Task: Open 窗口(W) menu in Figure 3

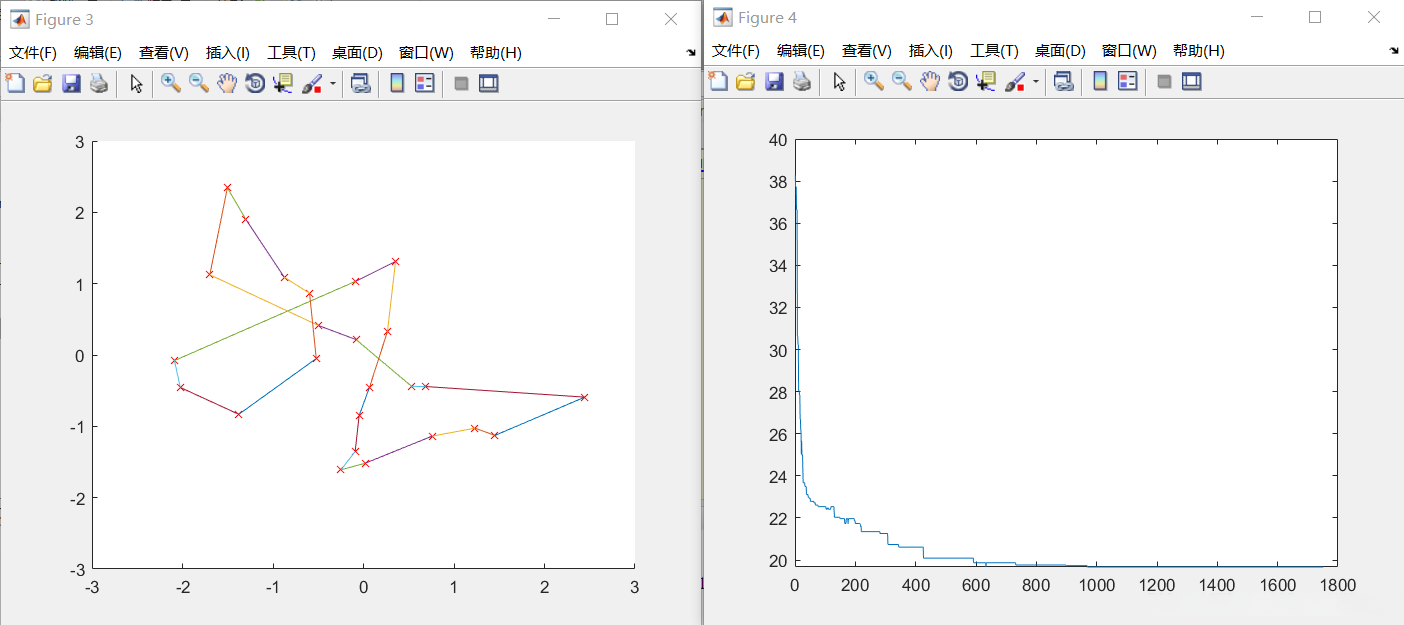Action: [x=426, y=52]
